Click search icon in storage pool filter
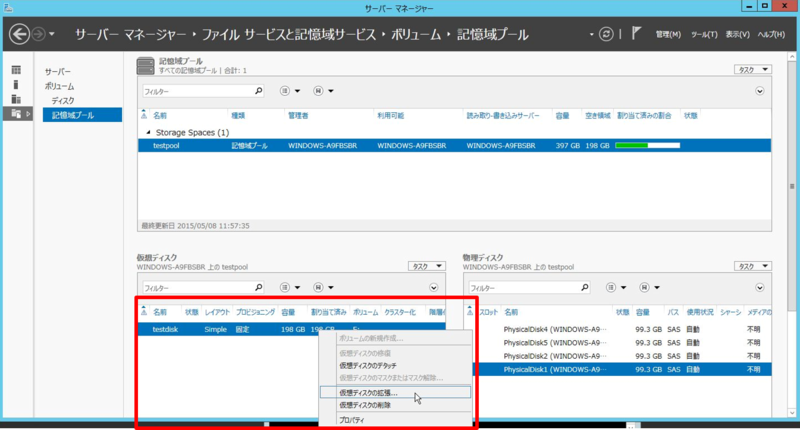Image resolution: width=800 pixels, height=430 pixels. tap(258, 91)
